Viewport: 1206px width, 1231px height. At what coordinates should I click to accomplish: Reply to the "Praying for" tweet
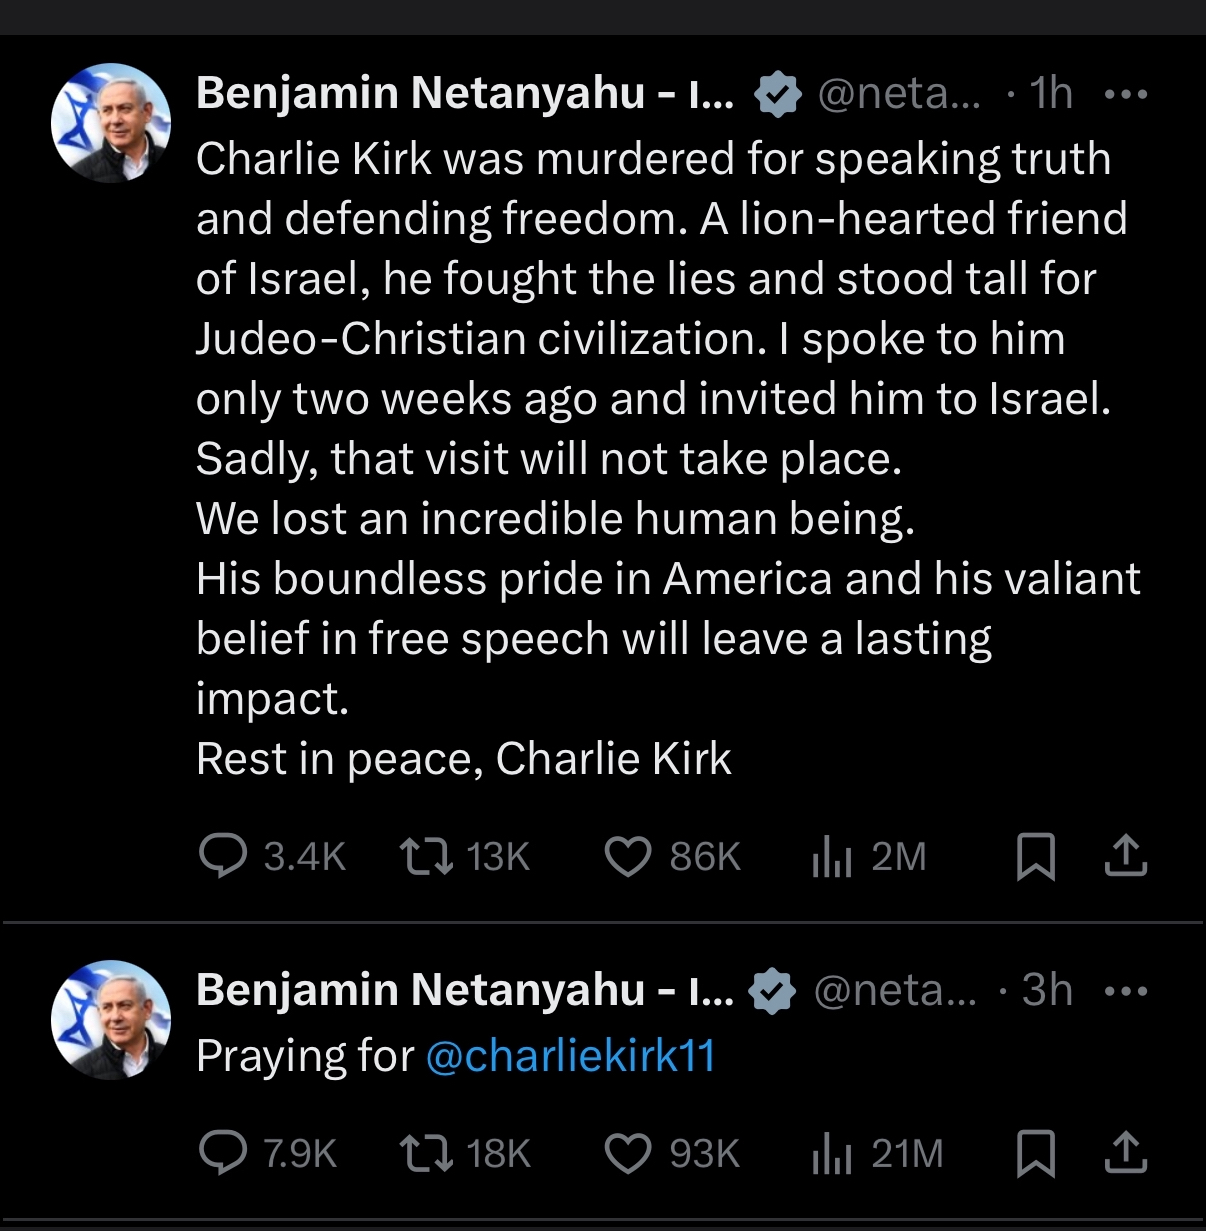223,1153
